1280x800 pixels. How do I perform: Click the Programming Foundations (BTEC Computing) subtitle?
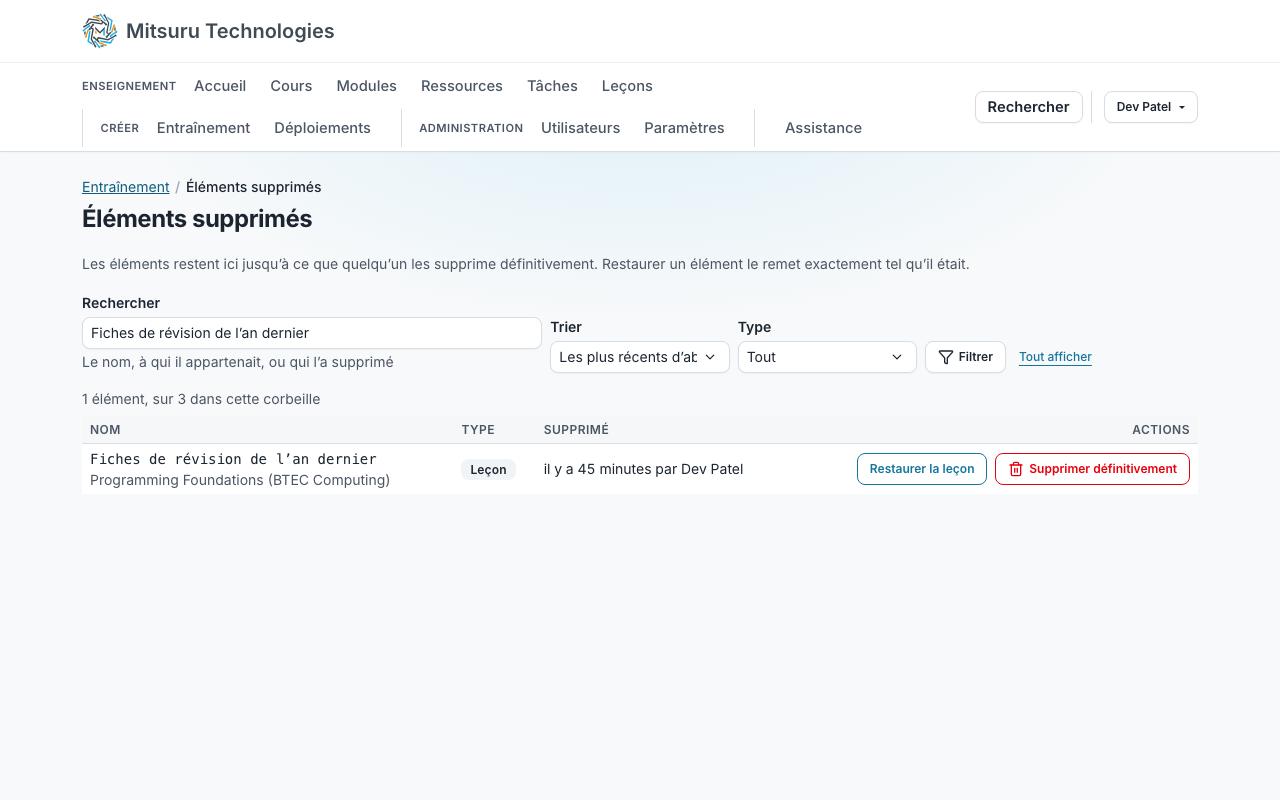240,480
